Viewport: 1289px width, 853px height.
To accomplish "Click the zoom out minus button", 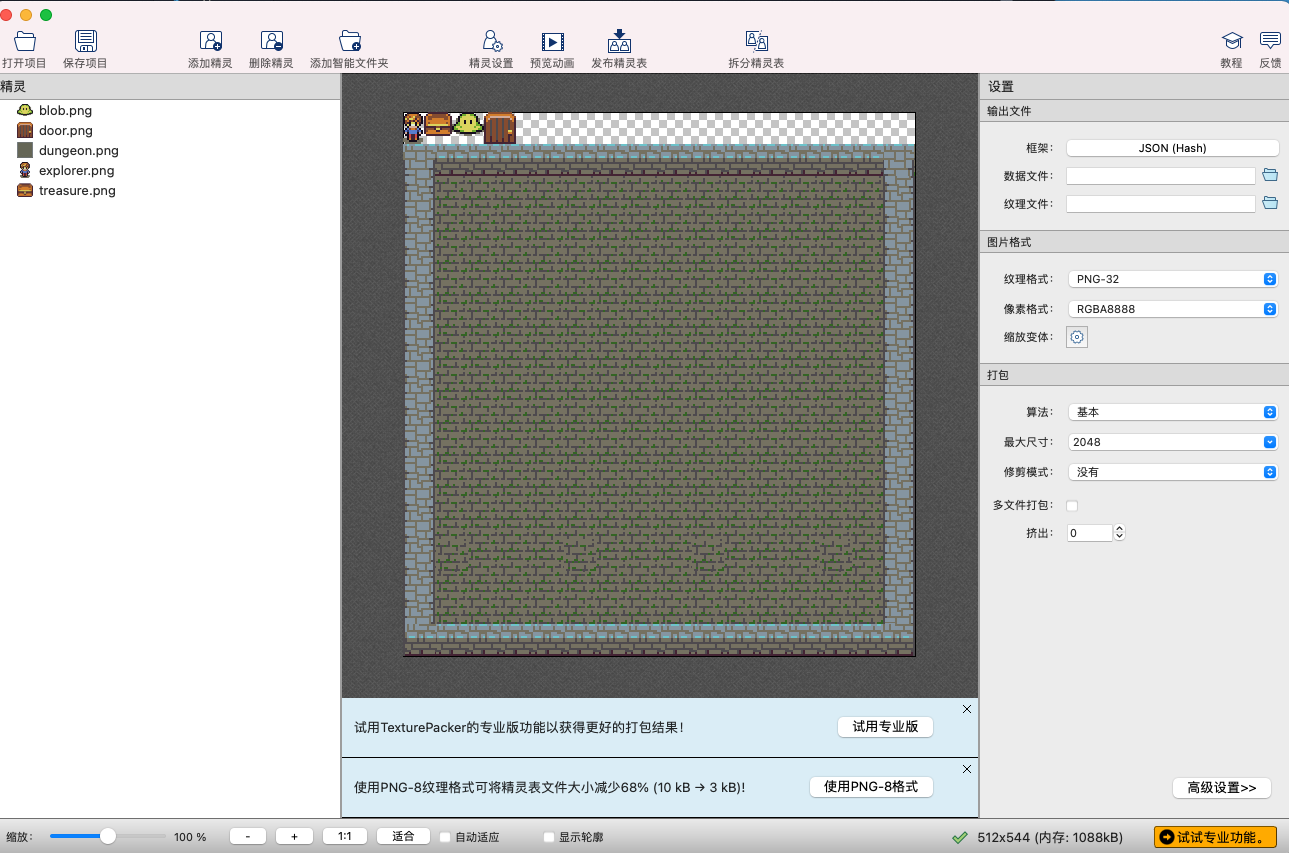I will tap(248, 837).
